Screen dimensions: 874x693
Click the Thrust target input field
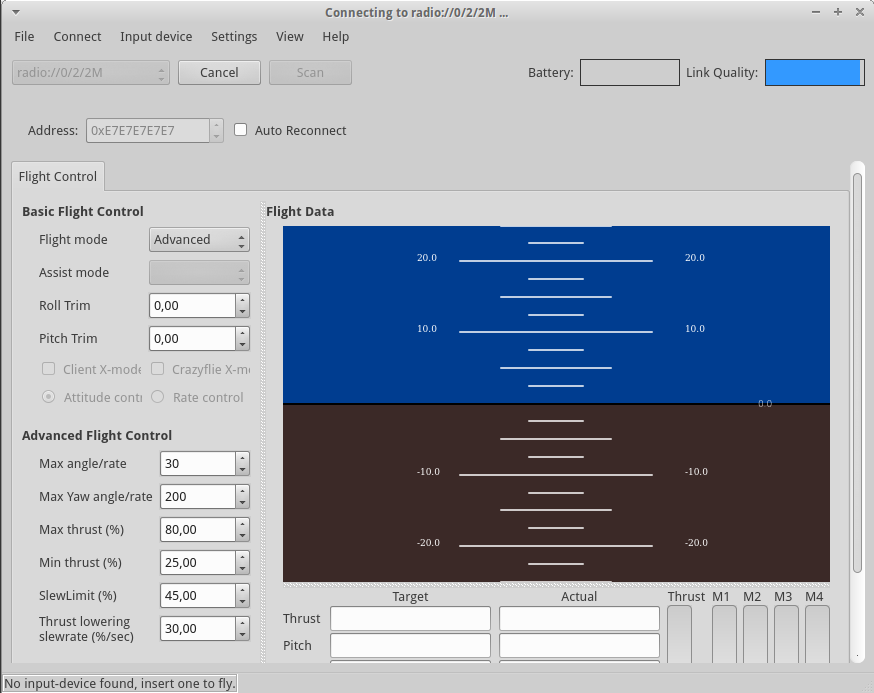pos(410,619)
